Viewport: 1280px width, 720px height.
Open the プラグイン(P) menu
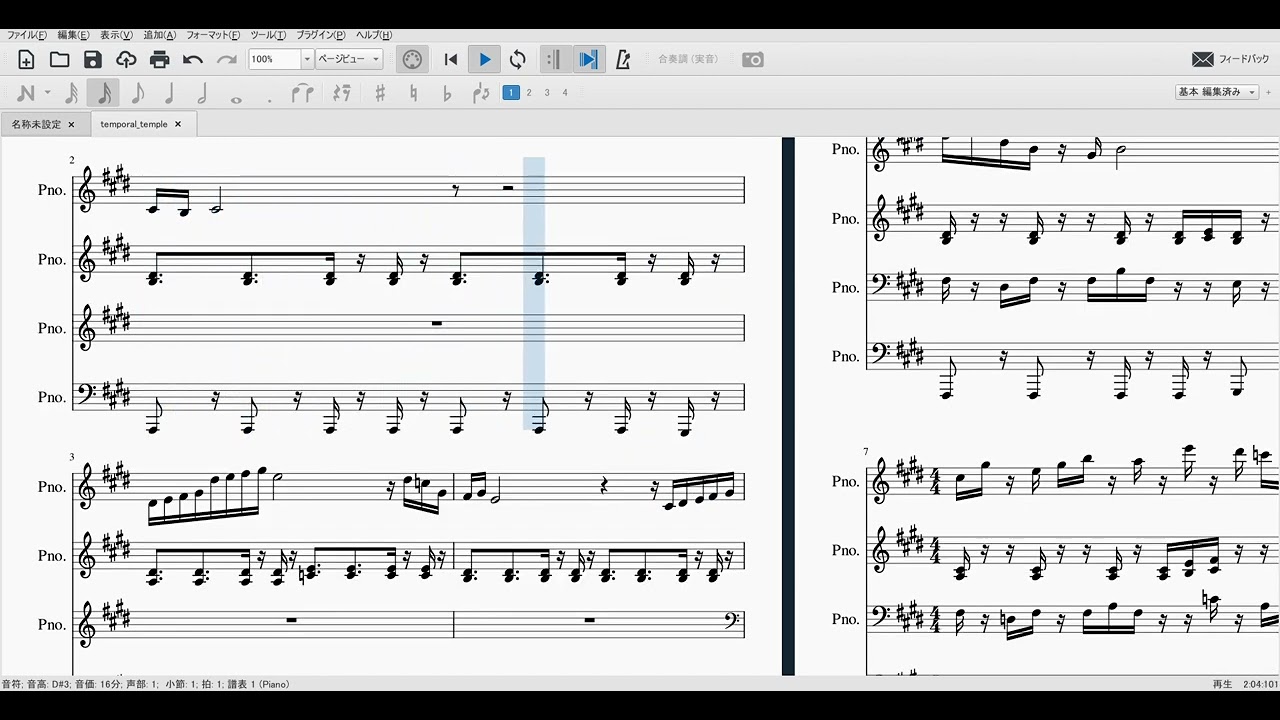pyautogui.click(x=320, y=35)
